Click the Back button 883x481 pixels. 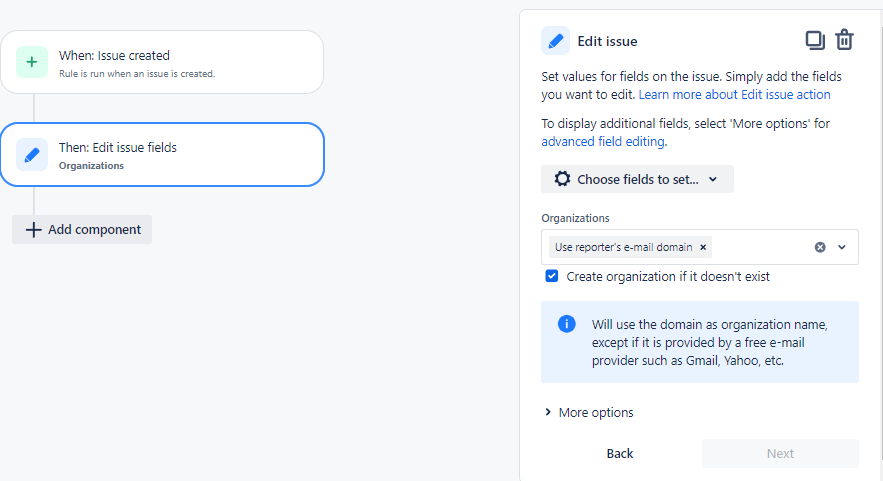(620, 453)
